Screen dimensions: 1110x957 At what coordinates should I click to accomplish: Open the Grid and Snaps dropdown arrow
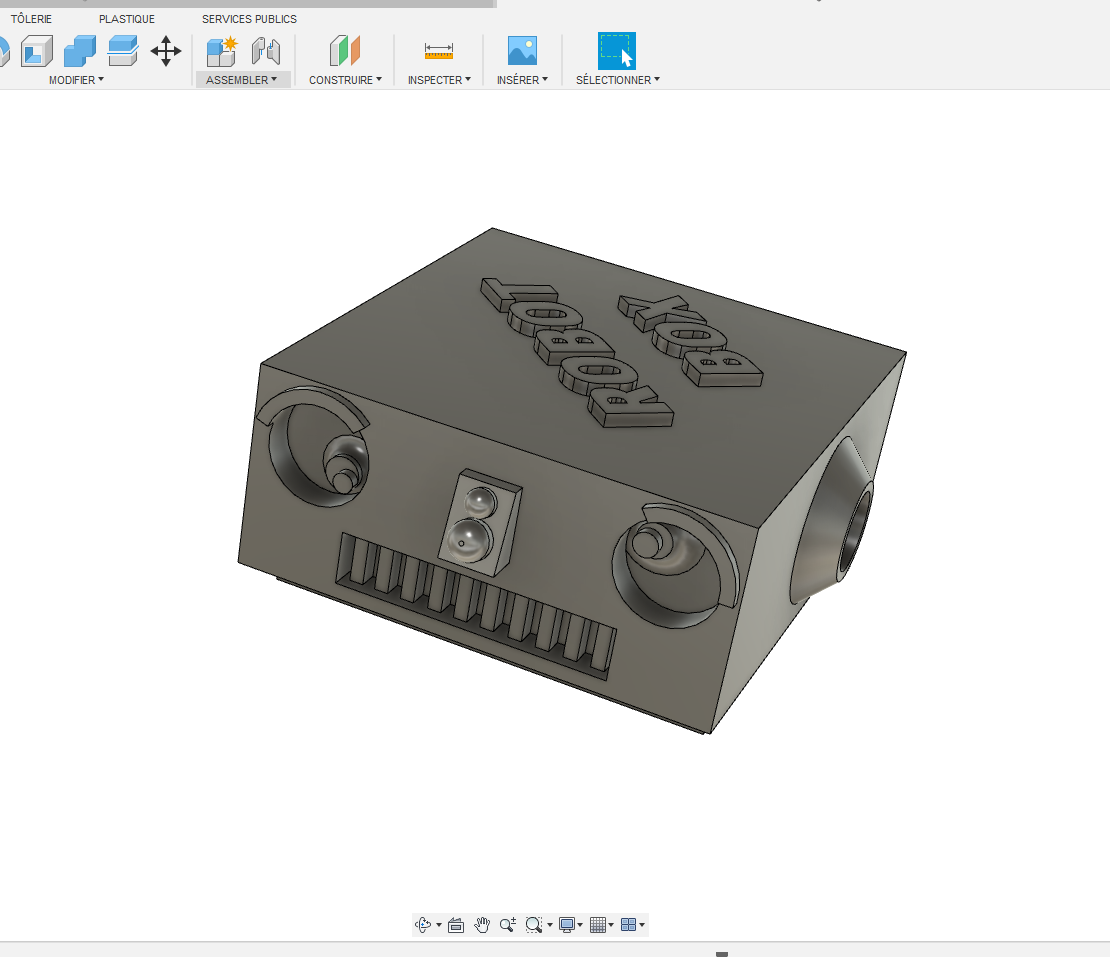coord(611,925)
